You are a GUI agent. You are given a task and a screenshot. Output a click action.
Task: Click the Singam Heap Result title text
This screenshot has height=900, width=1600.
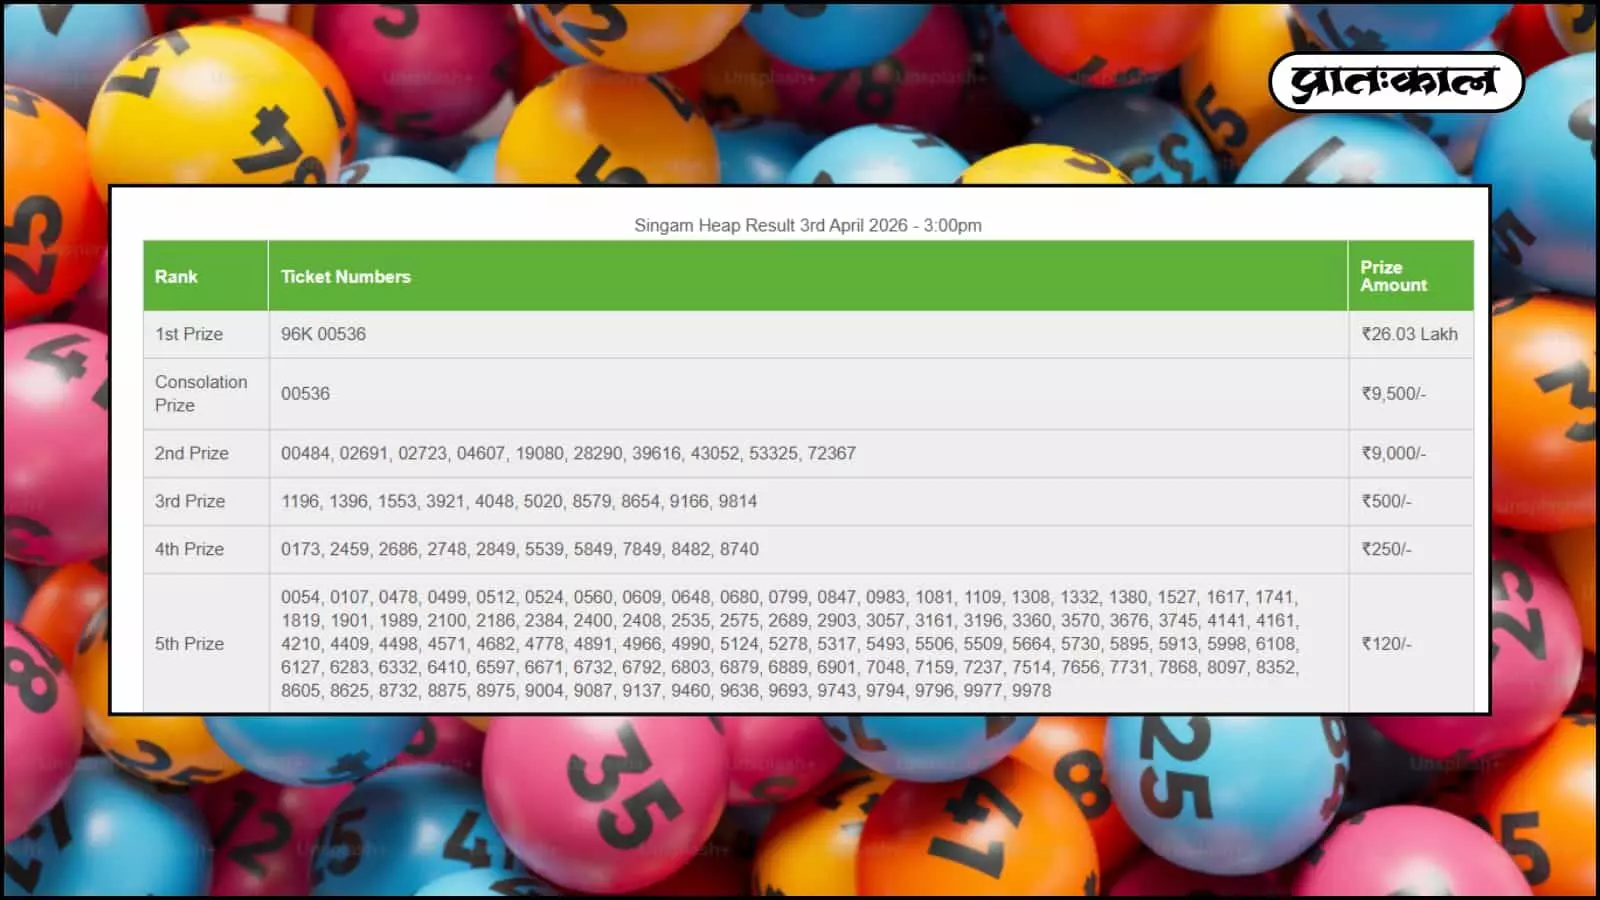tap(807, 225)
